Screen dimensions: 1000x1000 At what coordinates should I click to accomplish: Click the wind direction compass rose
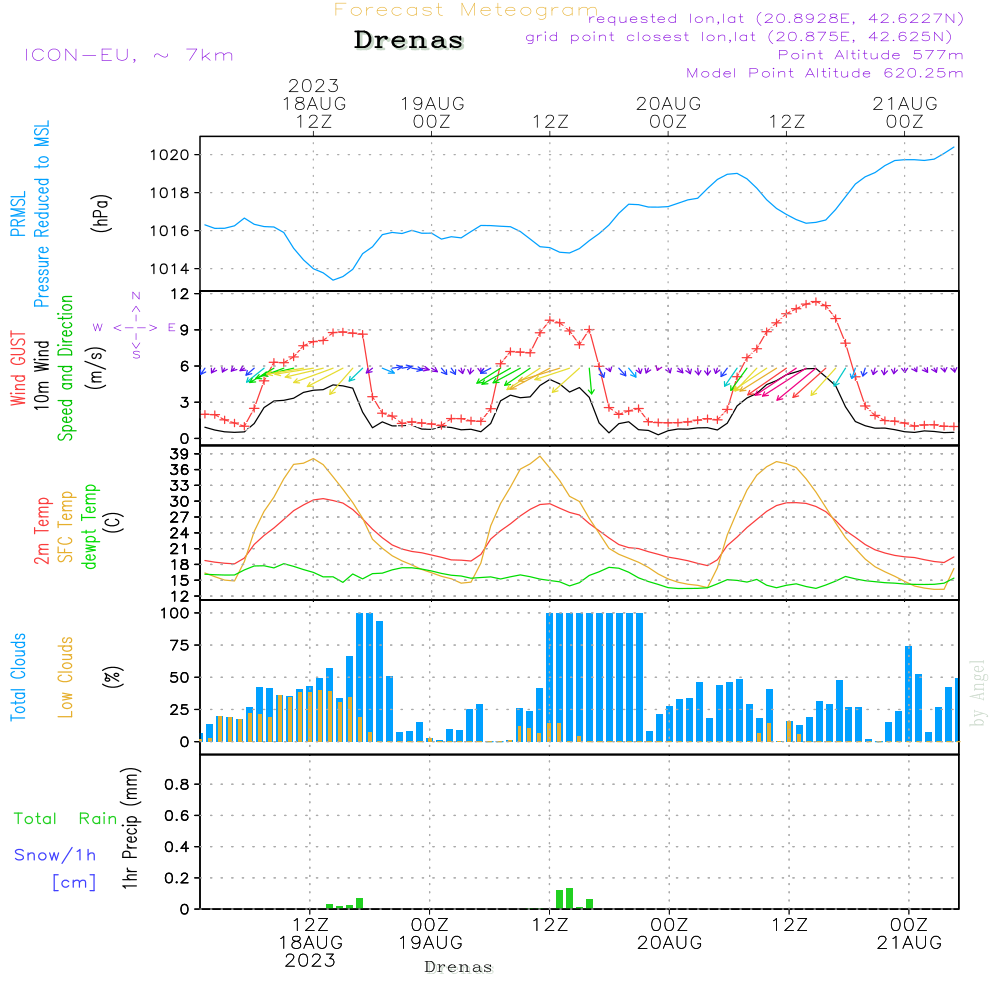[136, 327]
